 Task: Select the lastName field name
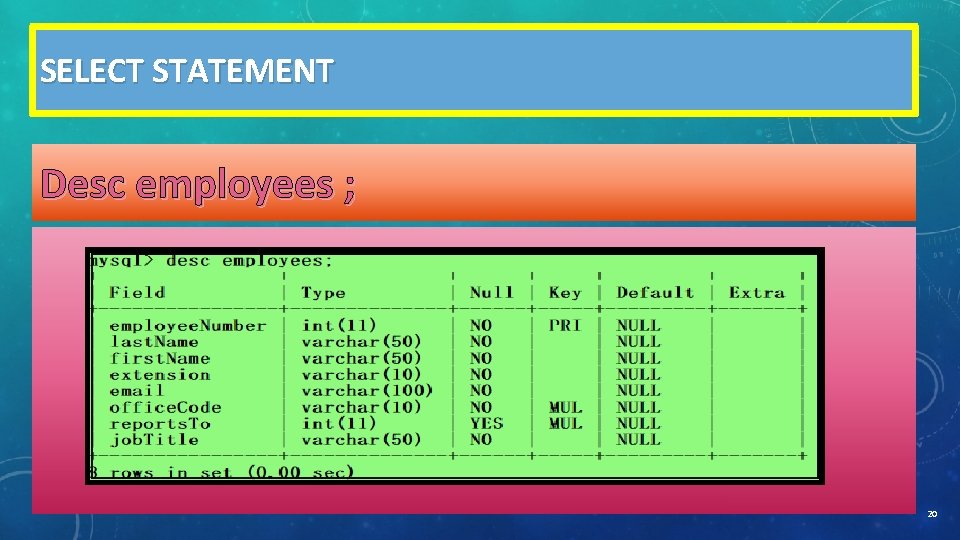(154, 342)
